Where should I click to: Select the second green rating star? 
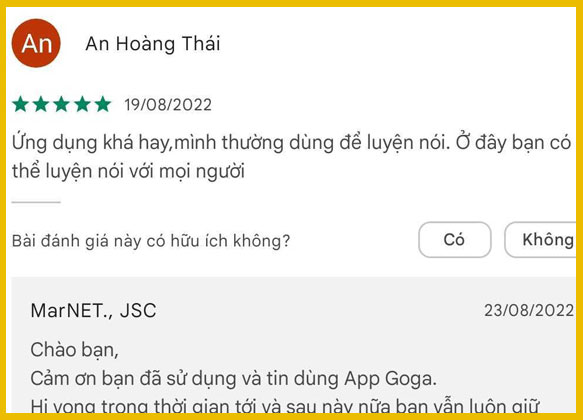(41, 104)
